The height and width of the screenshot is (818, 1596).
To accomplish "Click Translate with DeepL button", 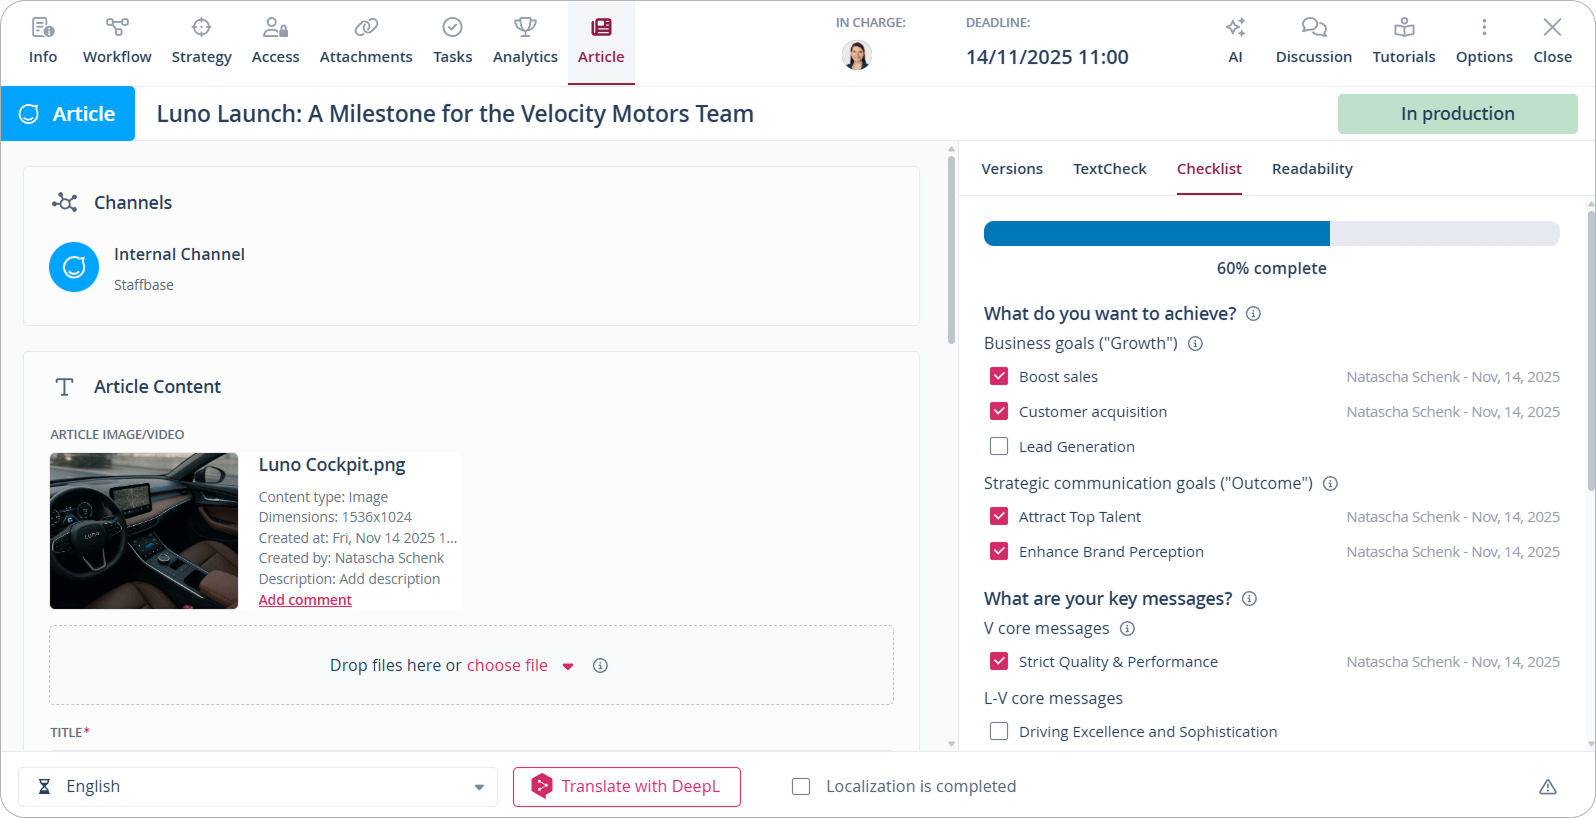I will click(x=627, y=787).
